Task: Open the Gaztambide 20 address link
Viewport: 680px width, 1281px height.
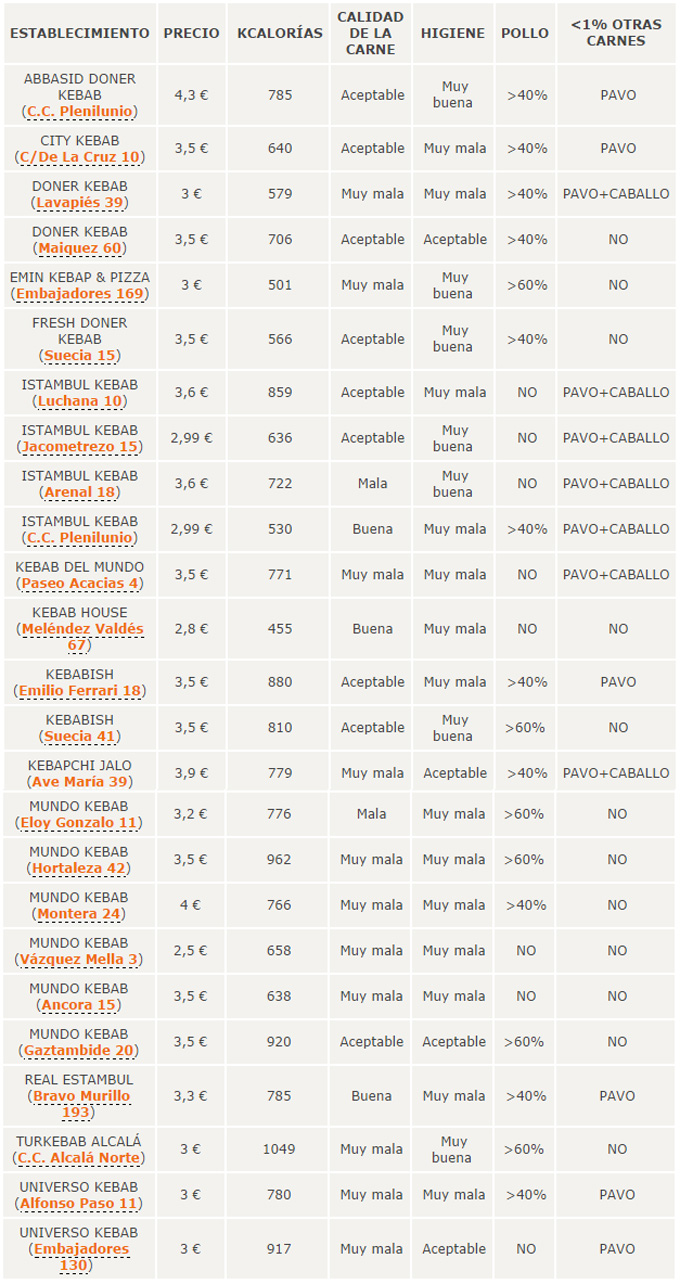Action: point(80,1051)
